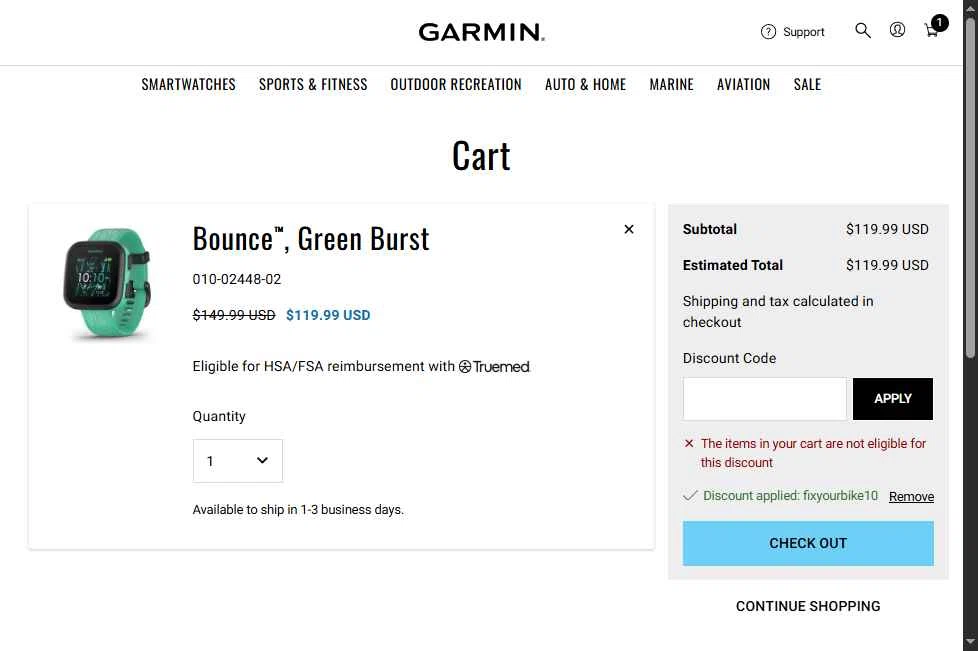
Task: Click the 'Discount applied: fixyourbike10' text
Action: (790, 496)
